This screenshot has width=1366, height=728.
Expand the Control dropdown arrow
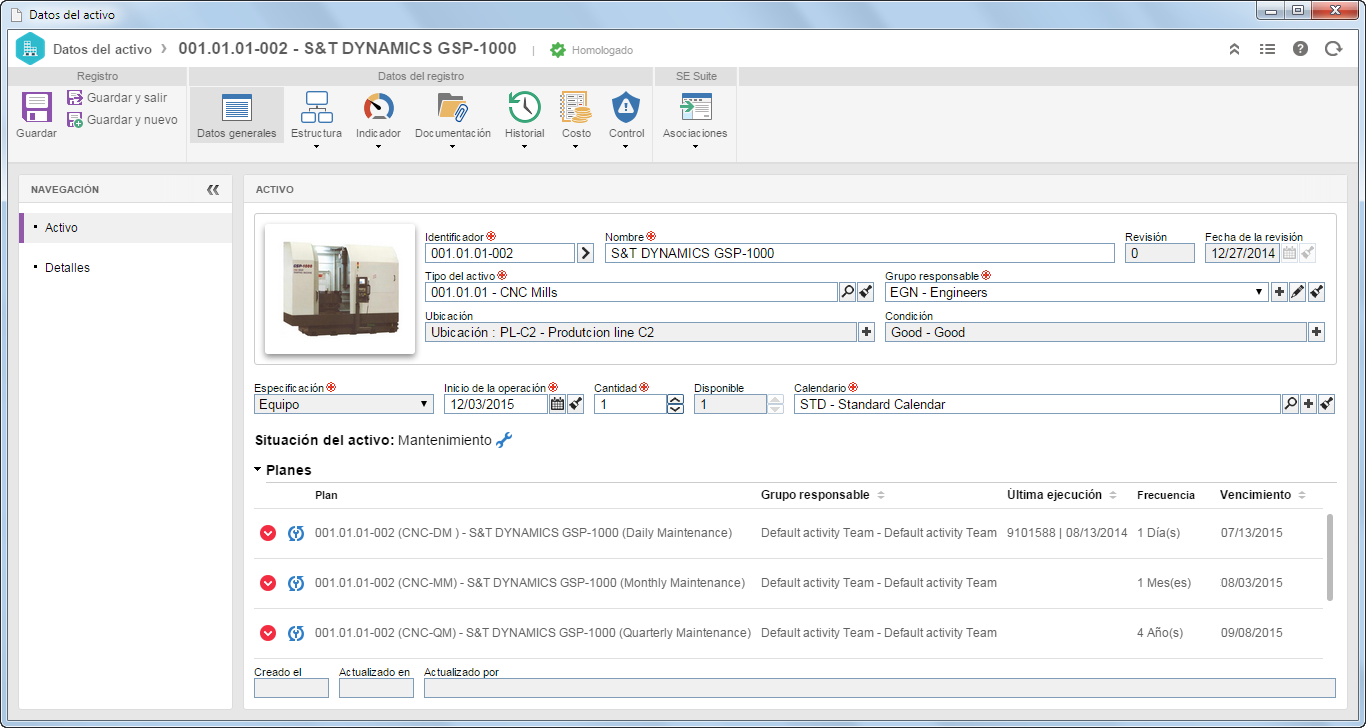click(x=626, y=147)
